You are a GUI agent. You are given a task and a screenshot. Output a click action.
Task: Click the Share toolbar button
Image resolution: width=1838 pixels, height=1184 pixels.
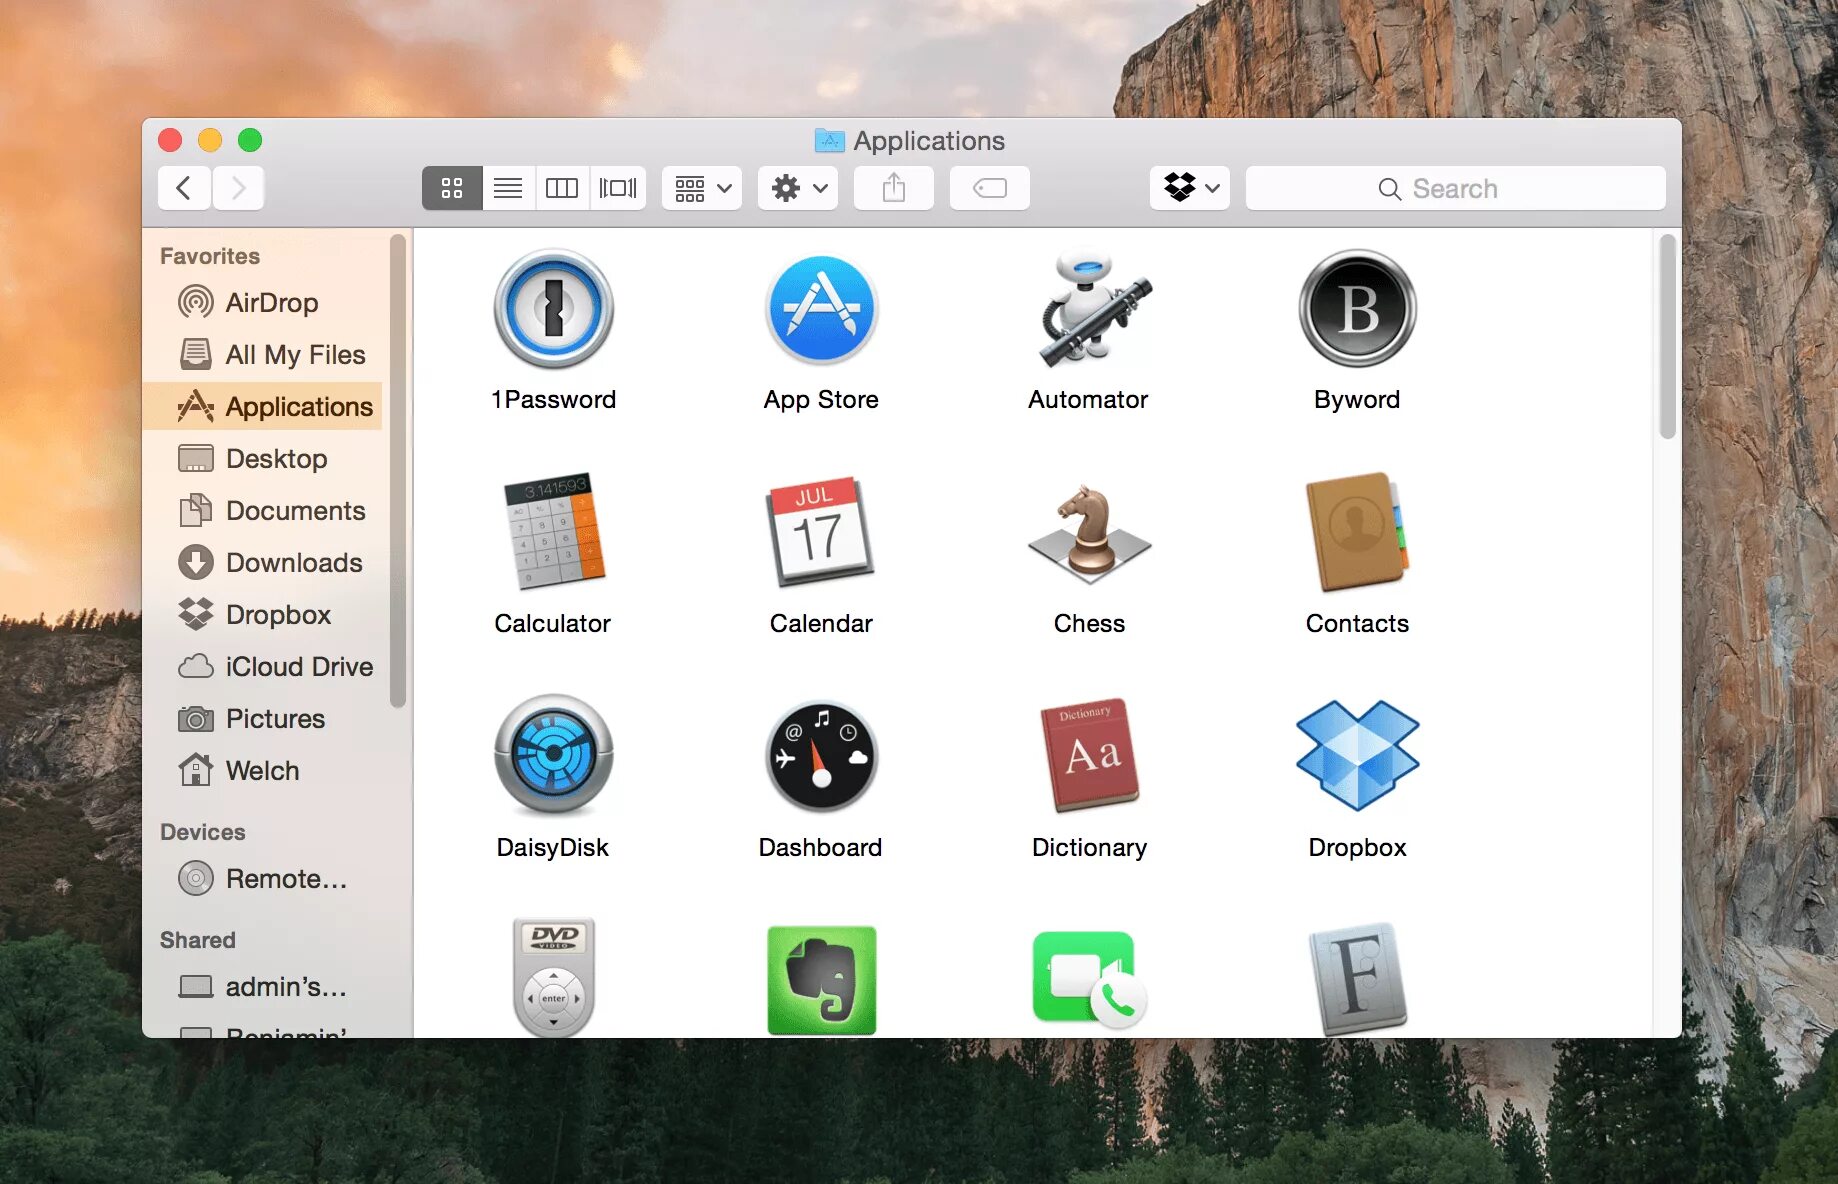tap(894, 188)
